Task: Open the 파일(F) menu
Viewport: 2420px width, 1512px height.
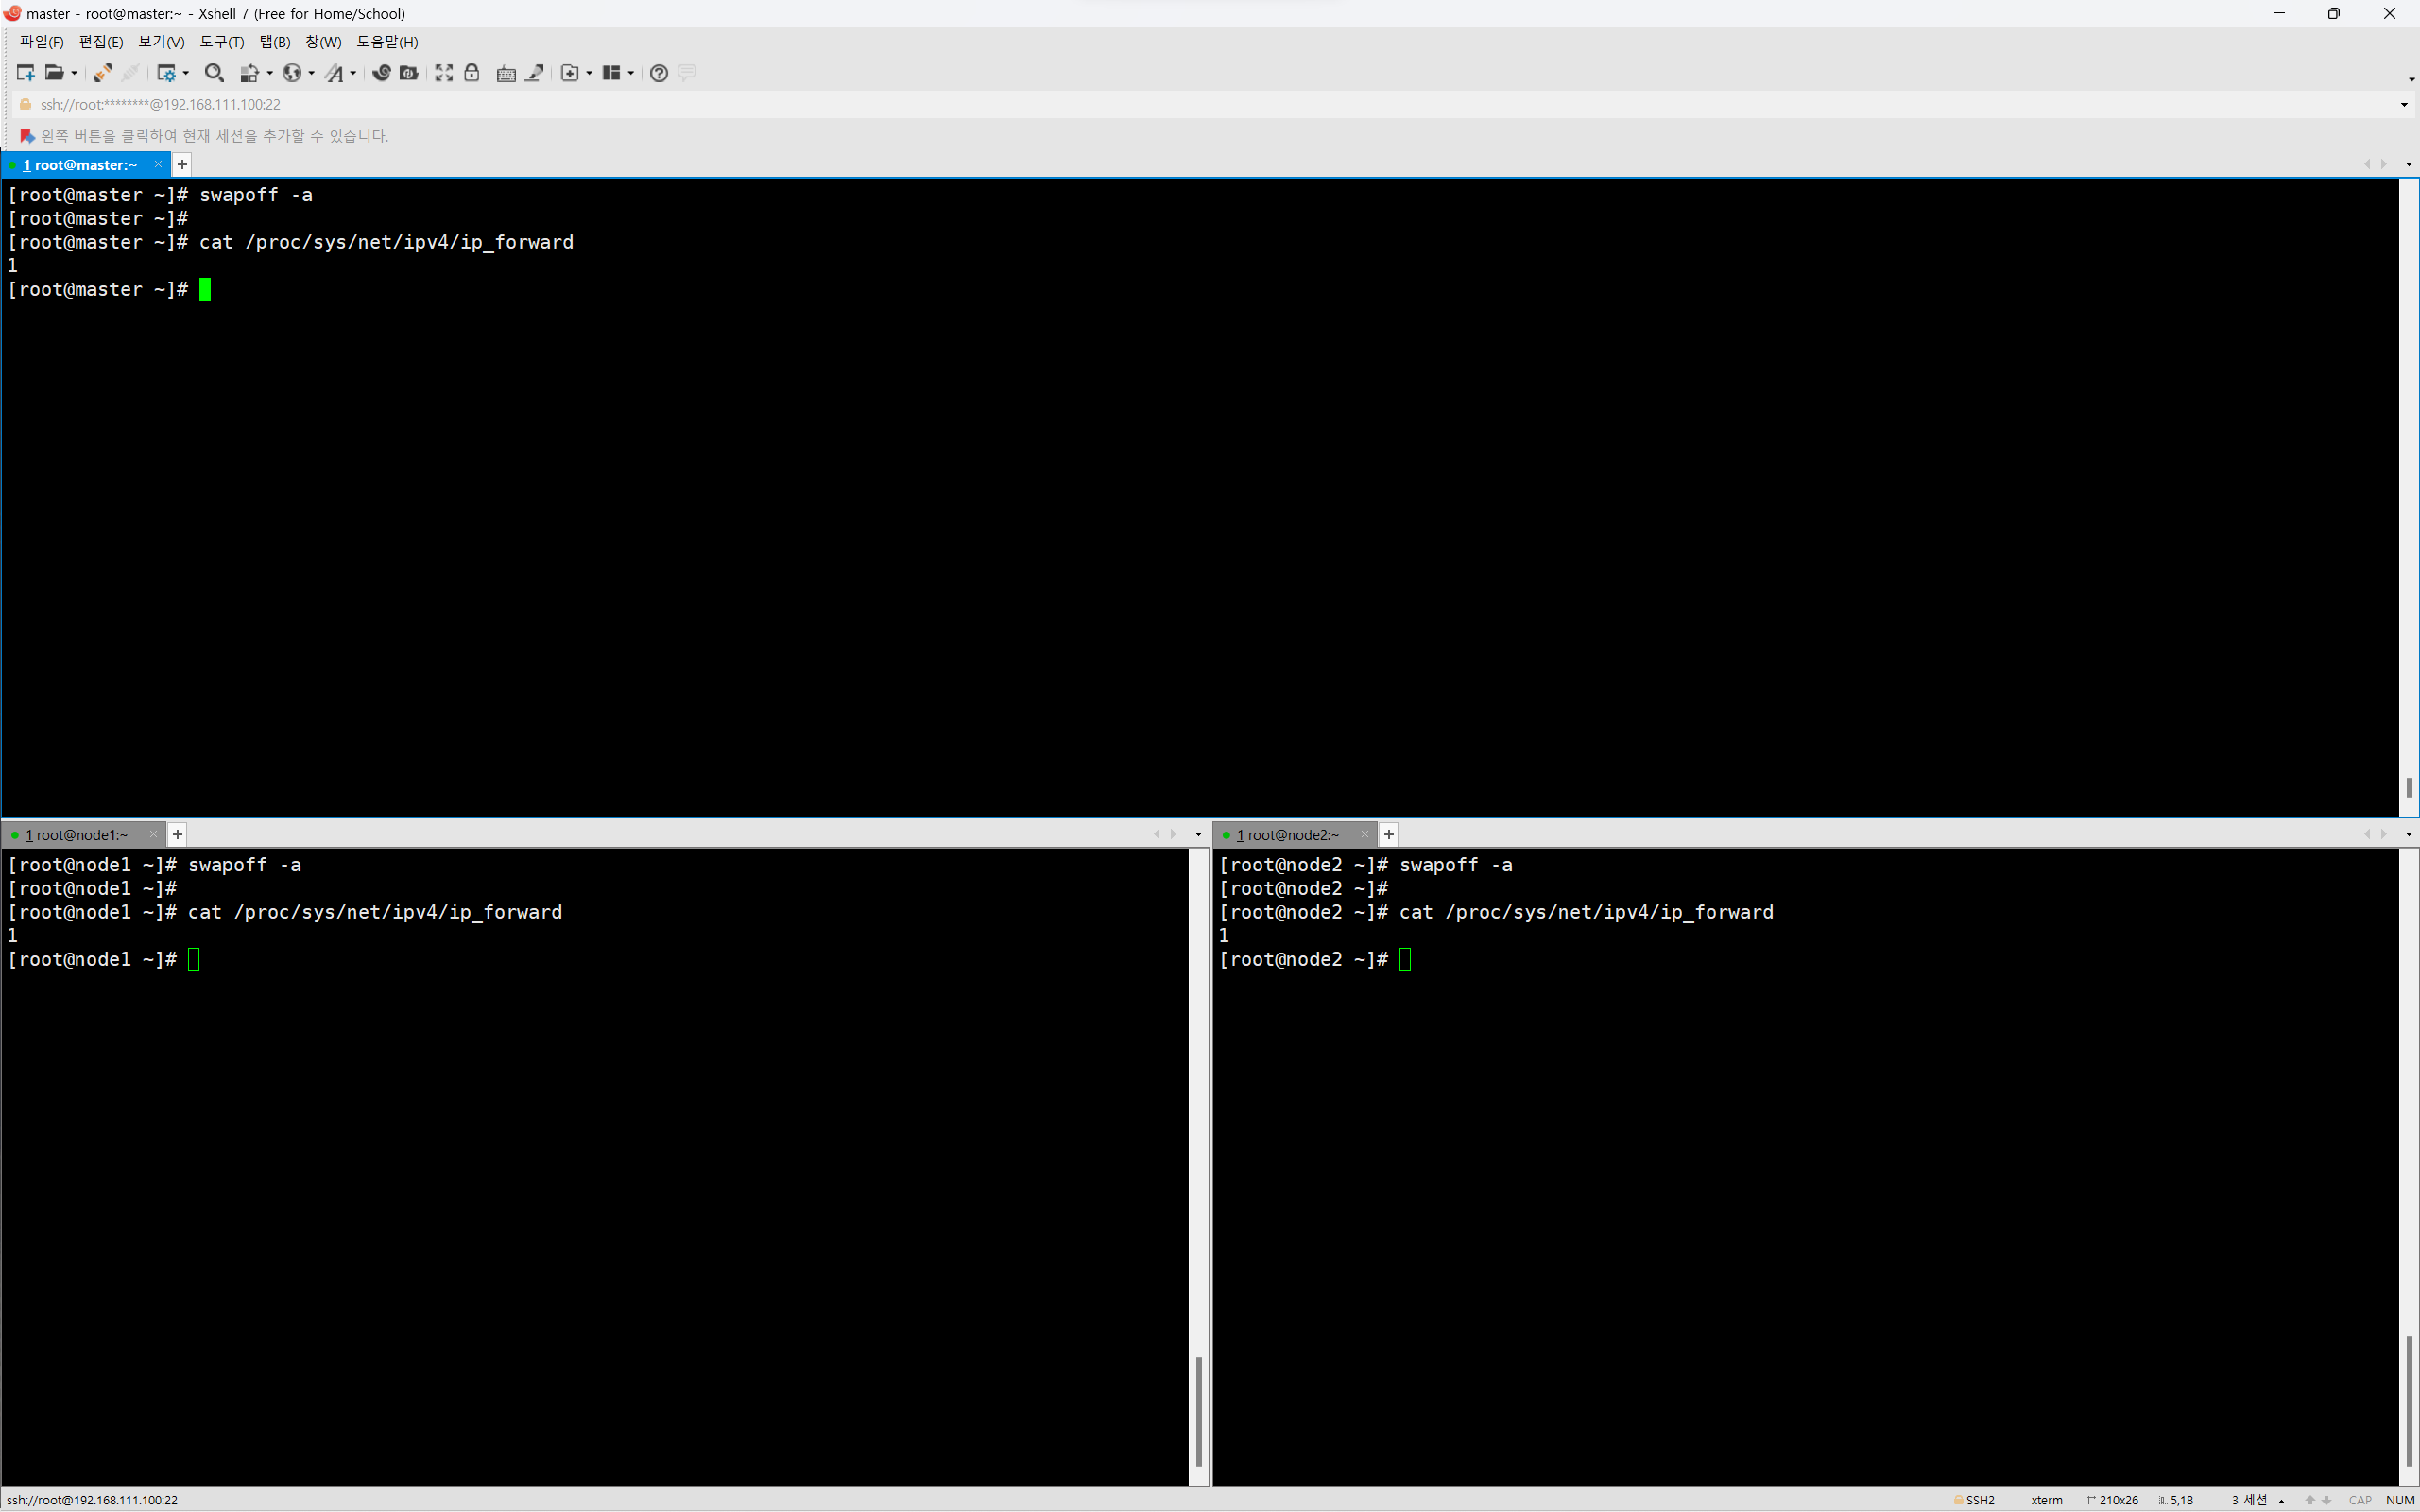Action: (x=41, y=42)
